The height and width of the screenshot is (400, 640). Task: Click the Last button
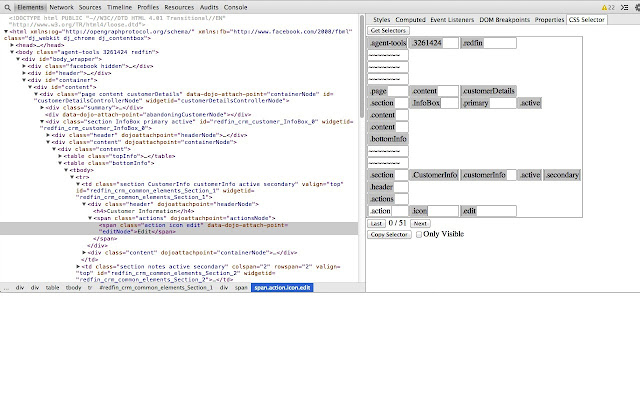click(x=376, y=224)
